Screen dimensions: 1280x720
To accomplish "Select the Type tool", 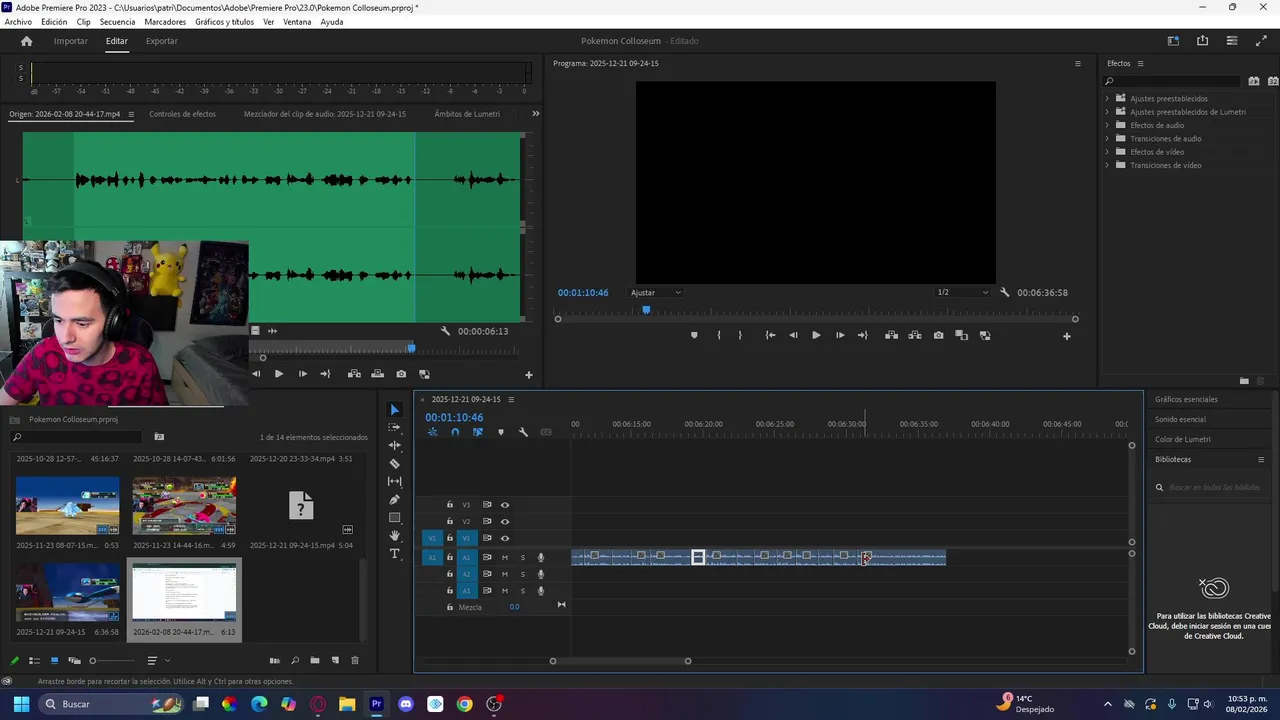I will click(x=394, y=554).
